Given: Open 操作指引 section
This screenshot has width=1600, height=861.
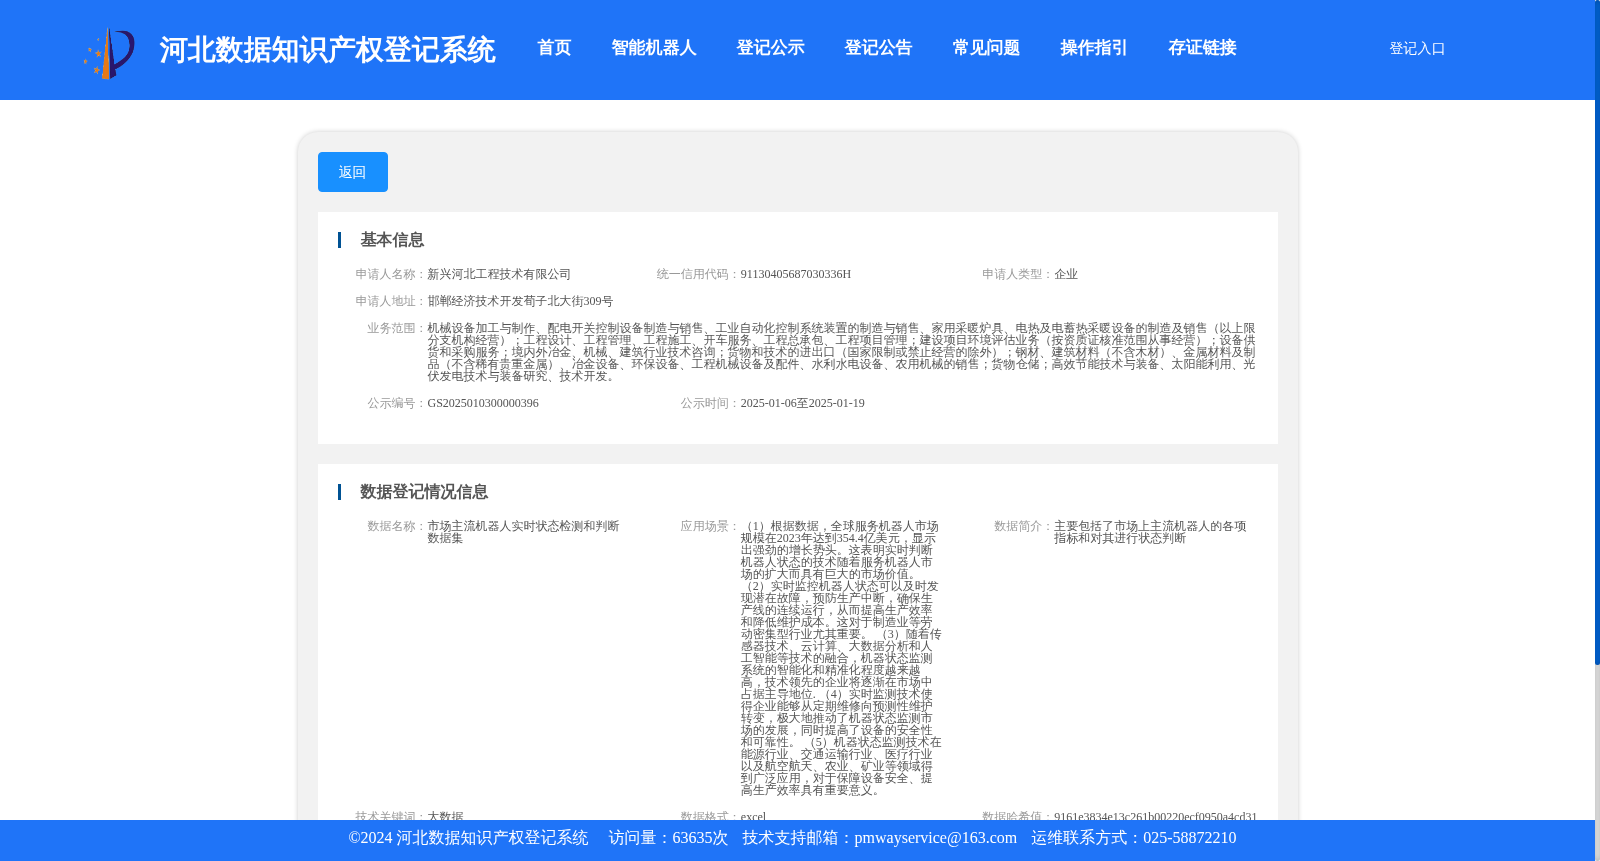Looking at the screenshot, I should (1094, 48).
